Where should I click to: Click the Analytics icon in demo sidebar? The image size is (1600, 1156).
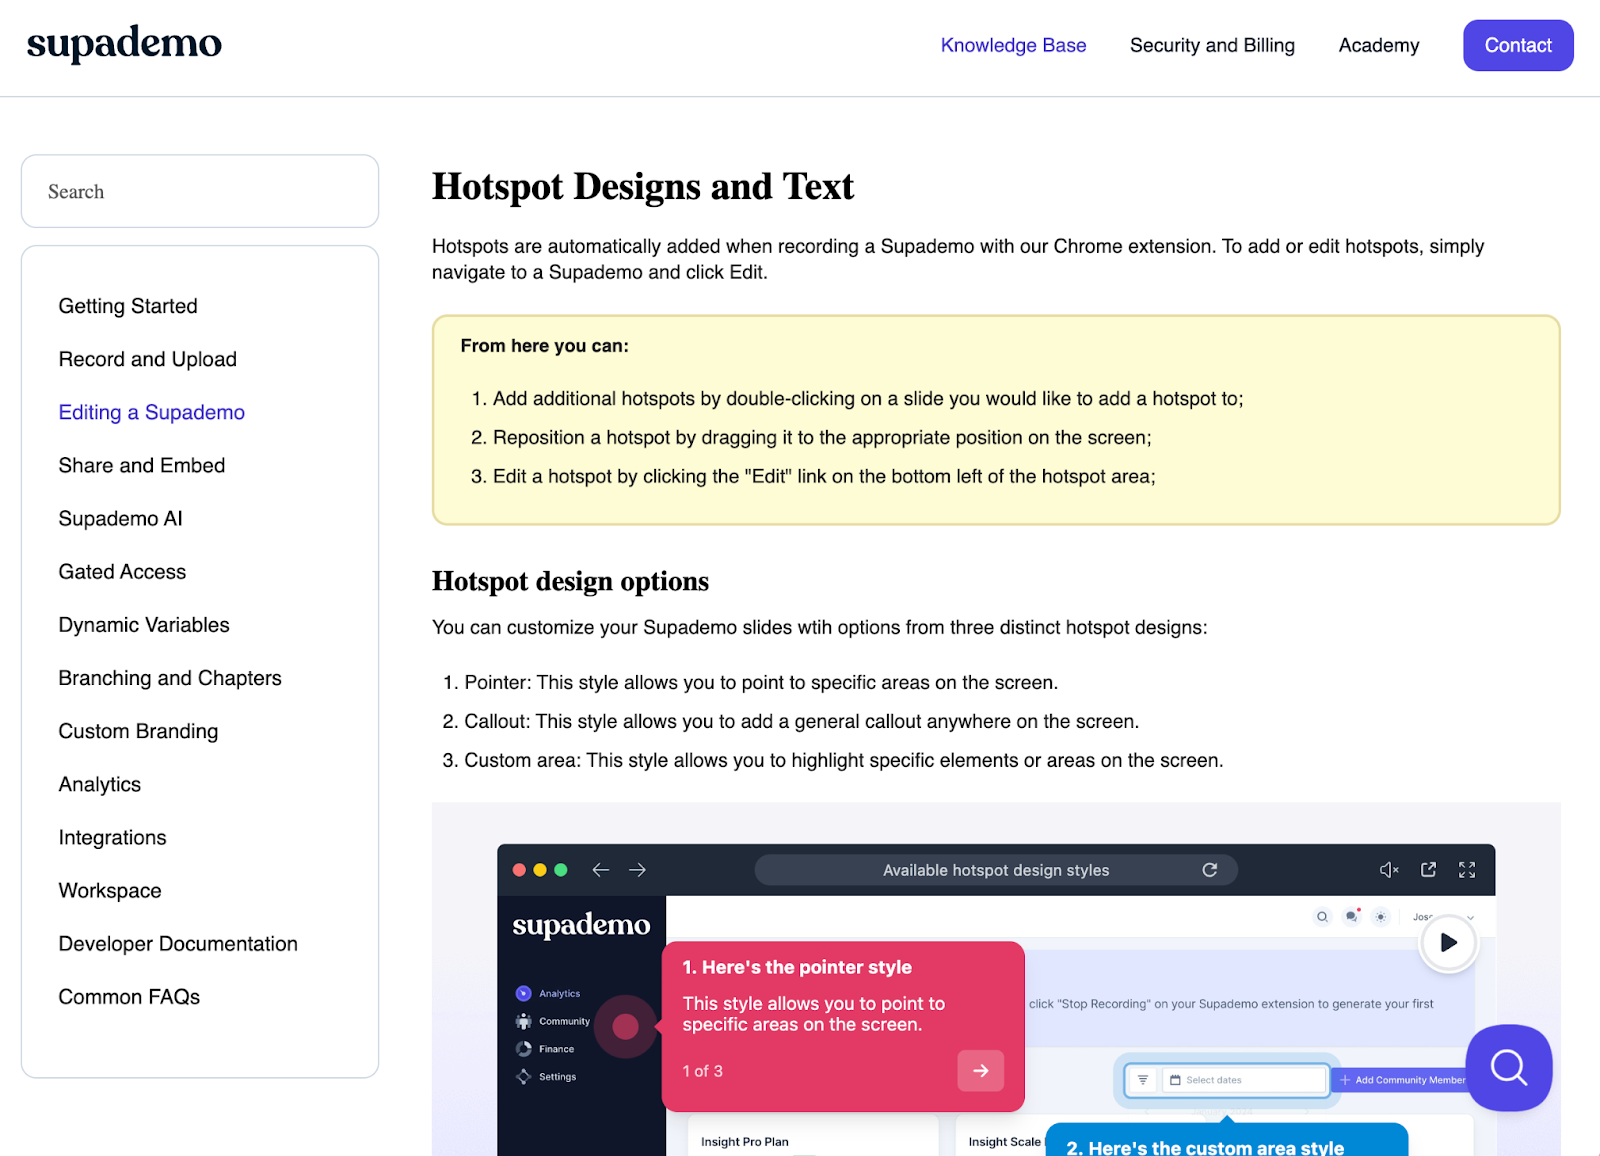[x=523, y=993]
